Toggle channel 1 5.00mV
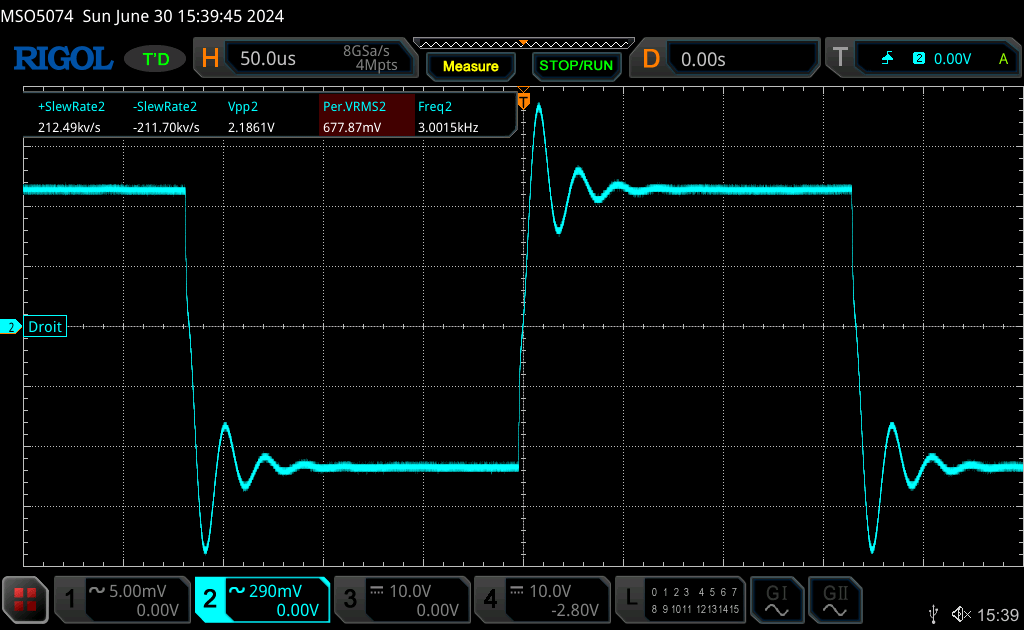 point(122,600)
